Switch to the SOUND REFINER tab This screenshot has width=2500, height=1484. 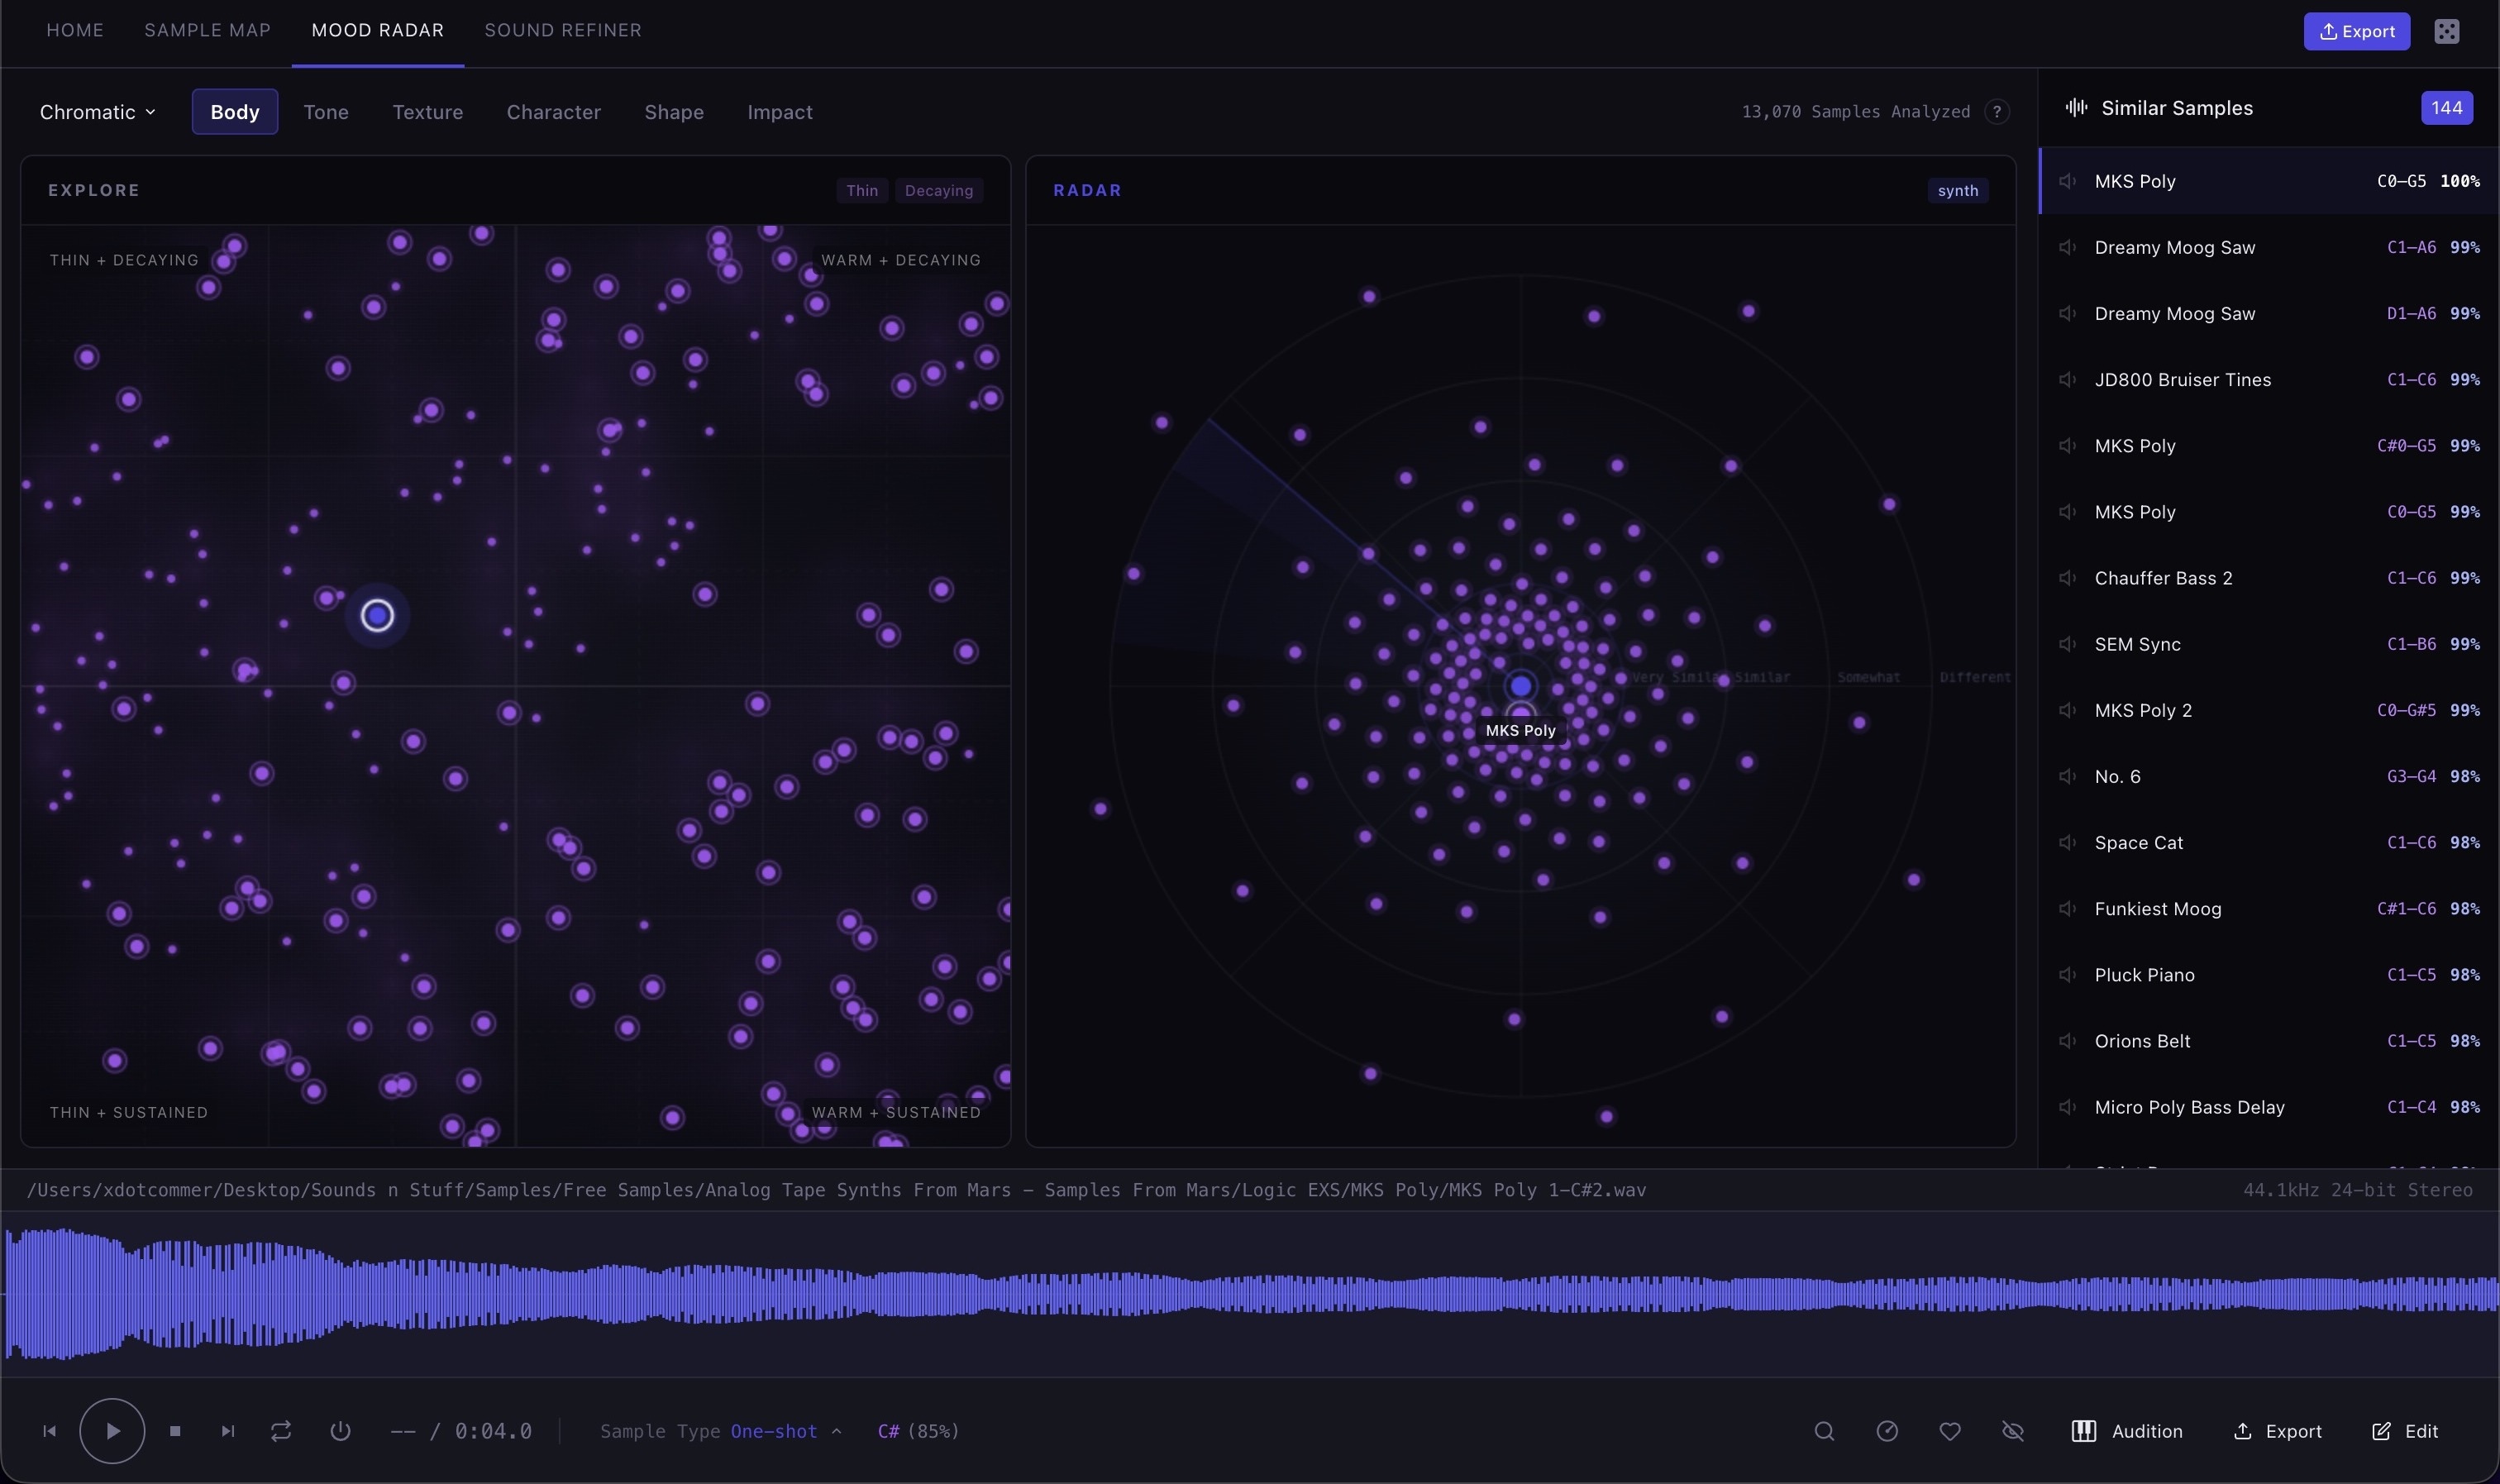click(x=562, y=30)
